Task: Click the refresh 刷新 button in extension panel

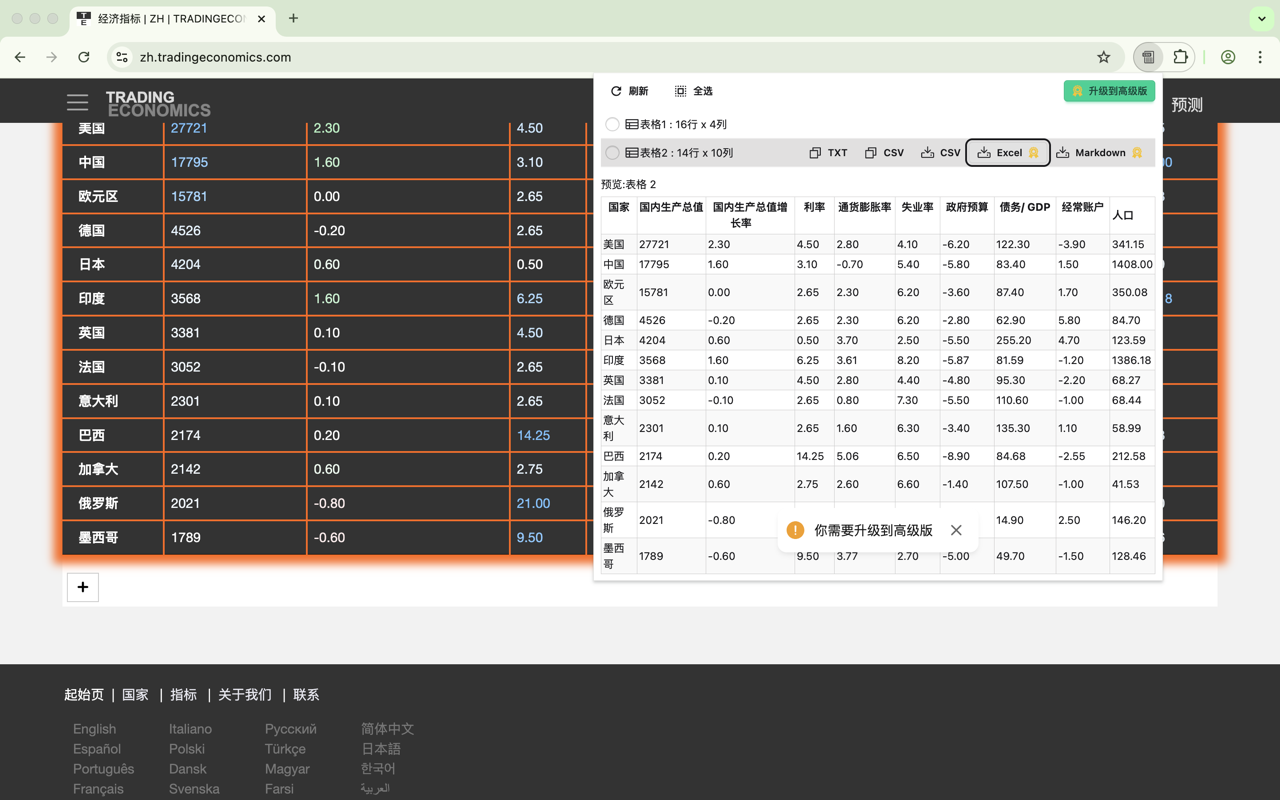Action: click(x=629, y=91)
